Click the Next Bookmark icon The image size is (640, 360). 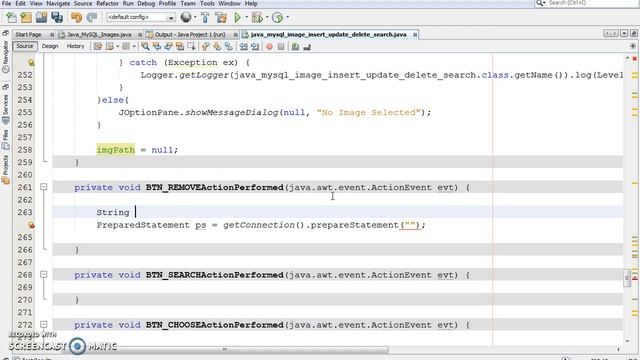(x=217, y=47)
